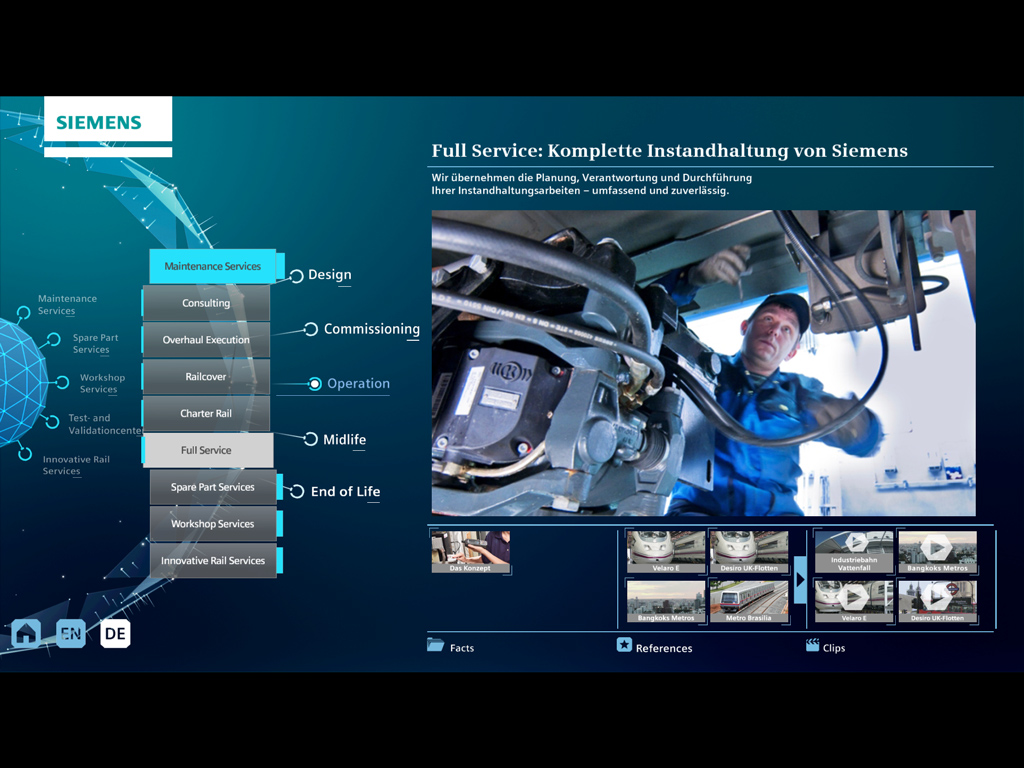1024x768 pixels.
Task: Play the Bangkoks Metros video clip
Action: [x=938, y=552]
